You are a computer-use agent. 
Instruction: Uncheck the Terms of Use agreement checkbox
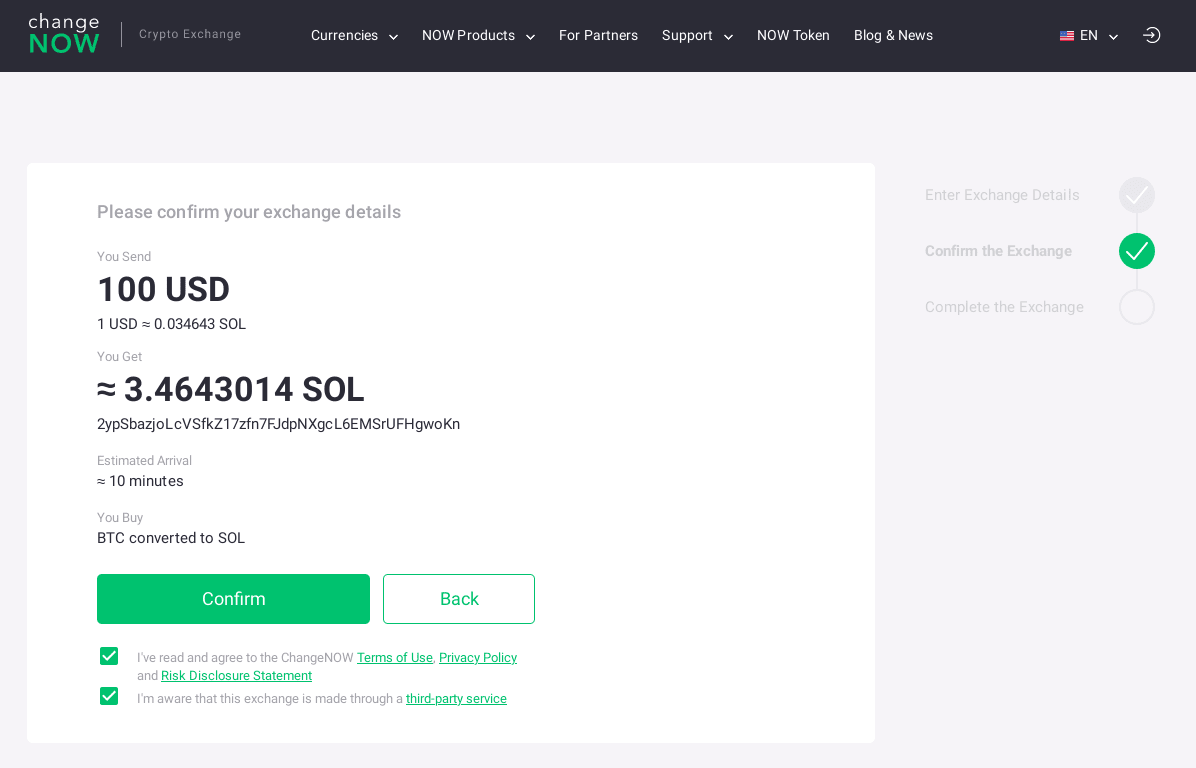pos(109,656)
